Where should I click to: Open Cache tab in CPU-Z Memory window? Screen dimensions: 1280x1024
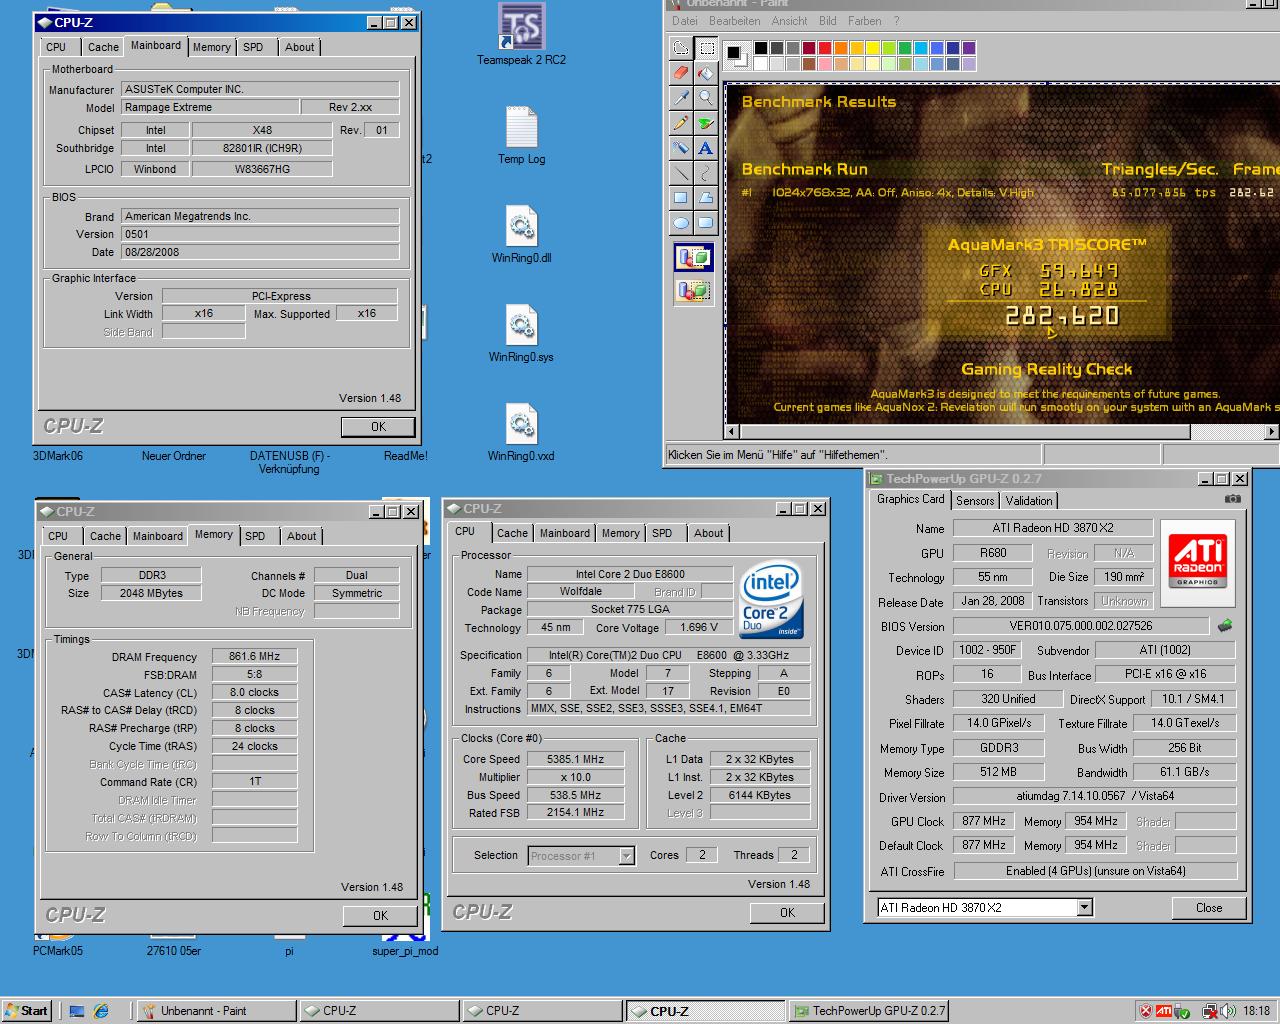tap(105, 536)
